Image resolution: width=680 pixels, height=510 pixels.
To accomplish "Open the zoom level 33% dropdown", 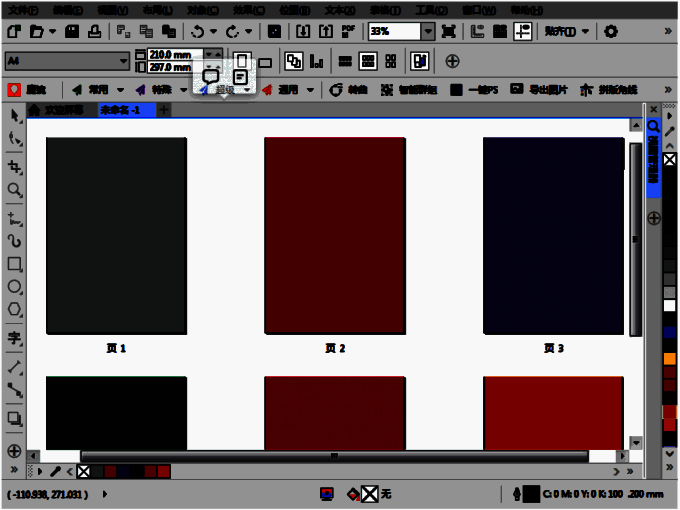I will click(x=428, y=32).
